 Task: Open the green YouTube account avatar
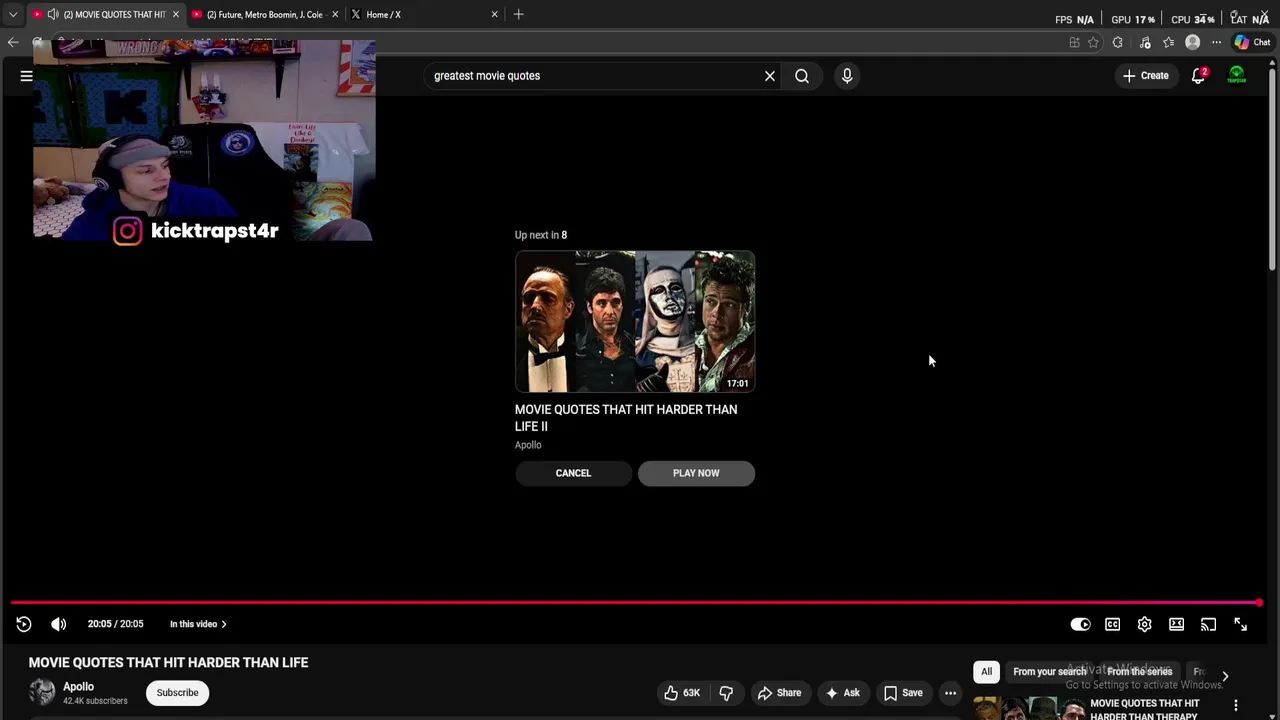1237,76
